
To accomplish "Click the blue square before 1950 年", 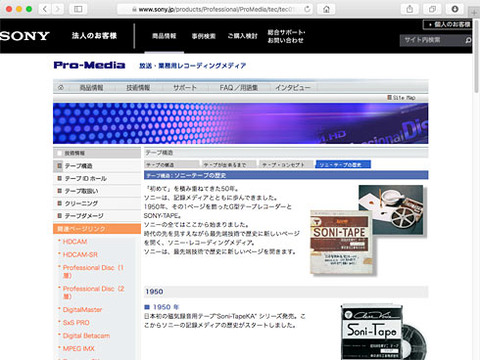I will (147, 307).
